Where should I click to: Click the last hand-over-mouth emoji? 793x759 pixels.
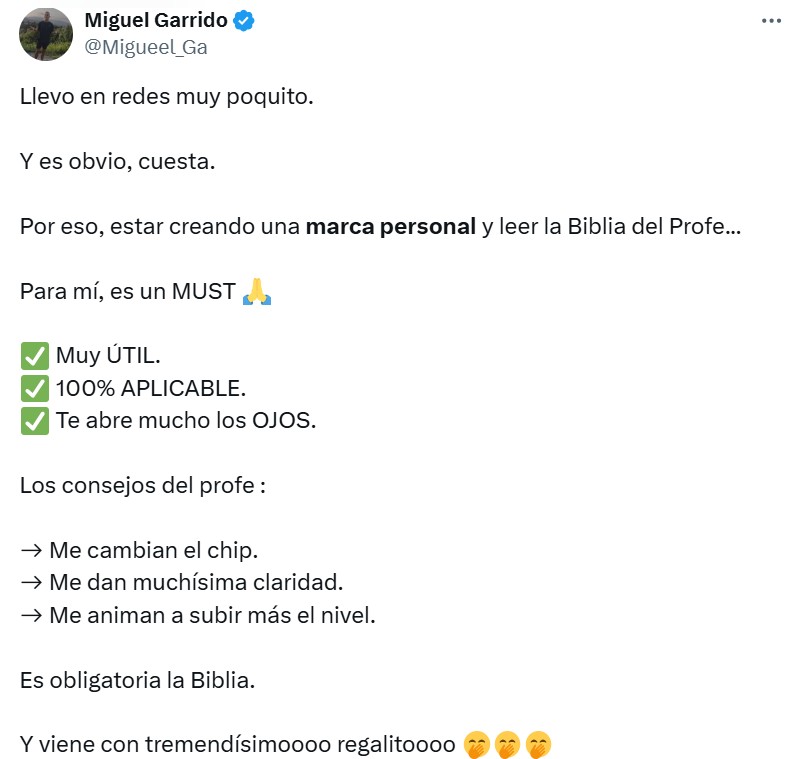pyautogui.click(x=538, y=745)
